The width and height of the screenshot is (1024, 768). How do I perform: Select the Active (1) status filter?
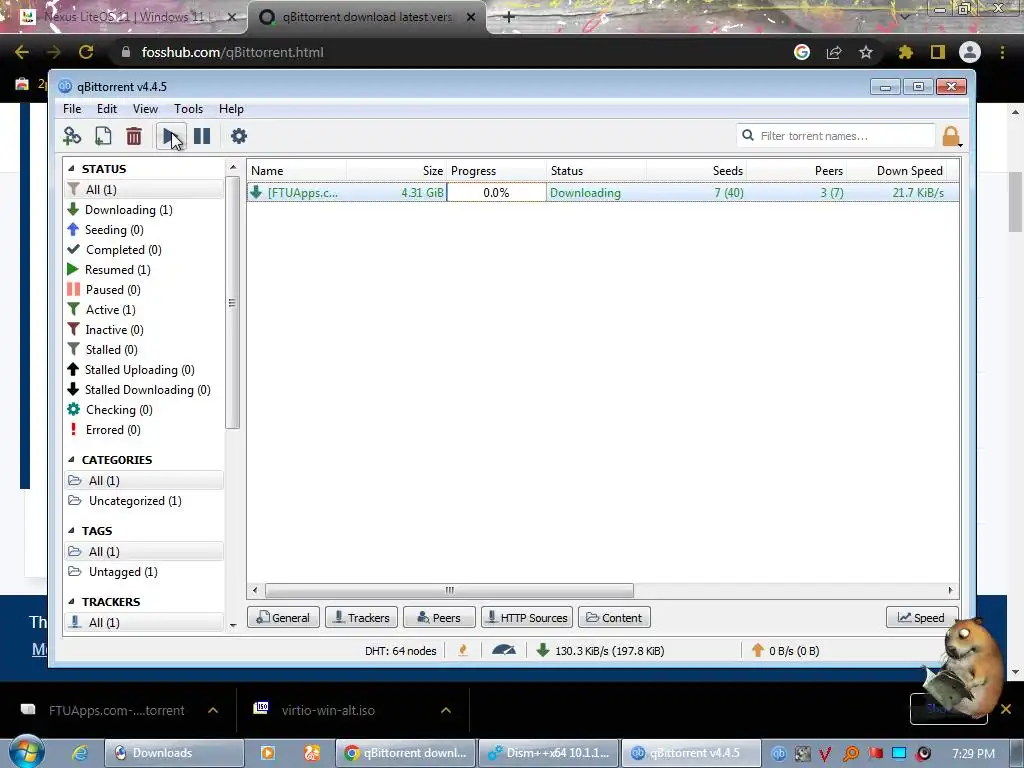click(x=110, y=310)
